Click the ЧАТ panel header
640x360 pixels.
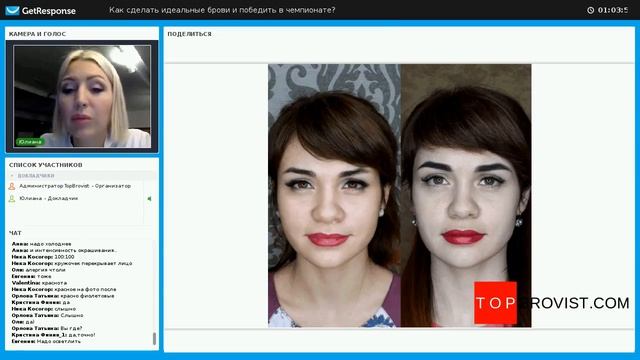coord(15,233)
